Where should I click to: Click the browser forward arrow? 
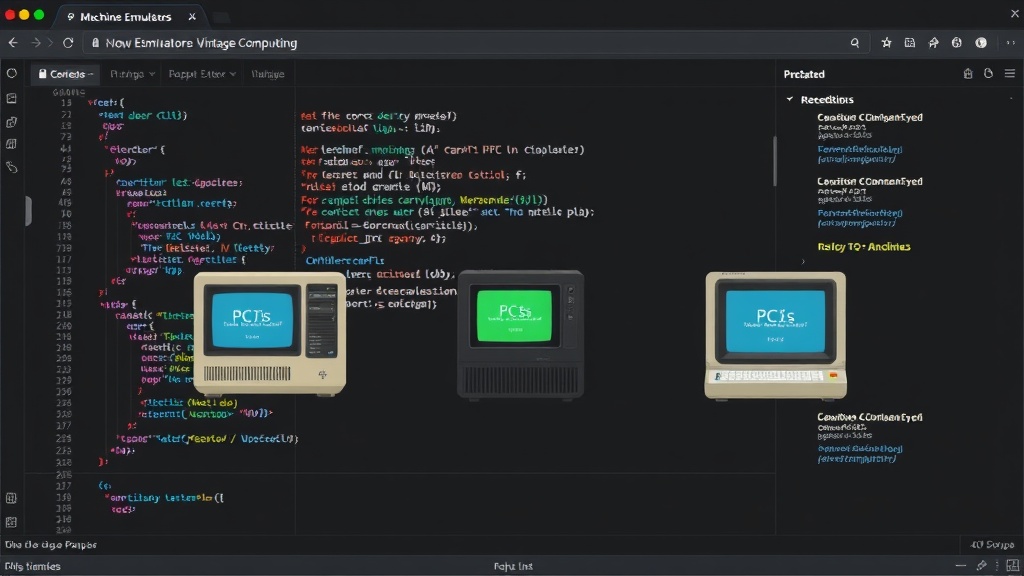coord(37,42)
